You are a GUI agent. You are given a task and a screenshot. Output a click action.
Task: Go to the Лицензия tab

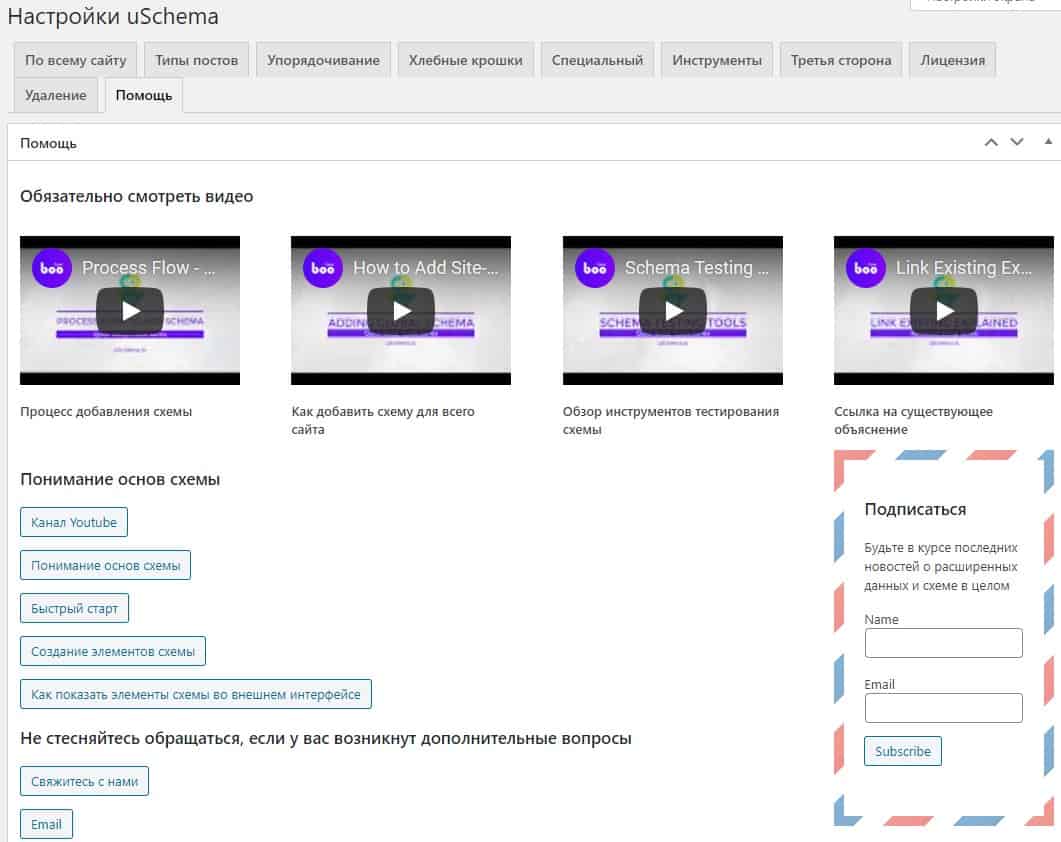(952, 60)
